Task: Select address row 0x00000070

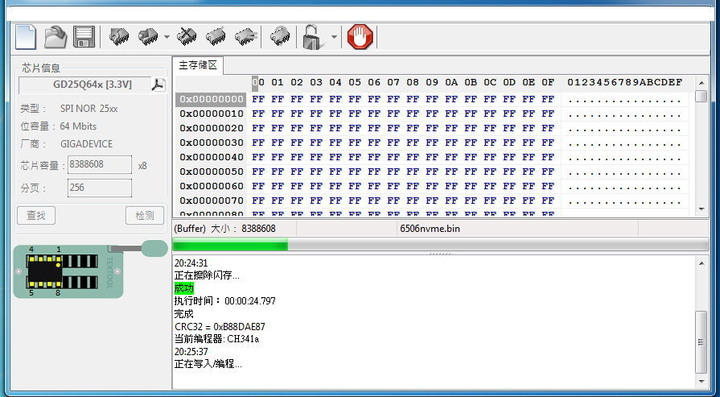Action: 211,201
